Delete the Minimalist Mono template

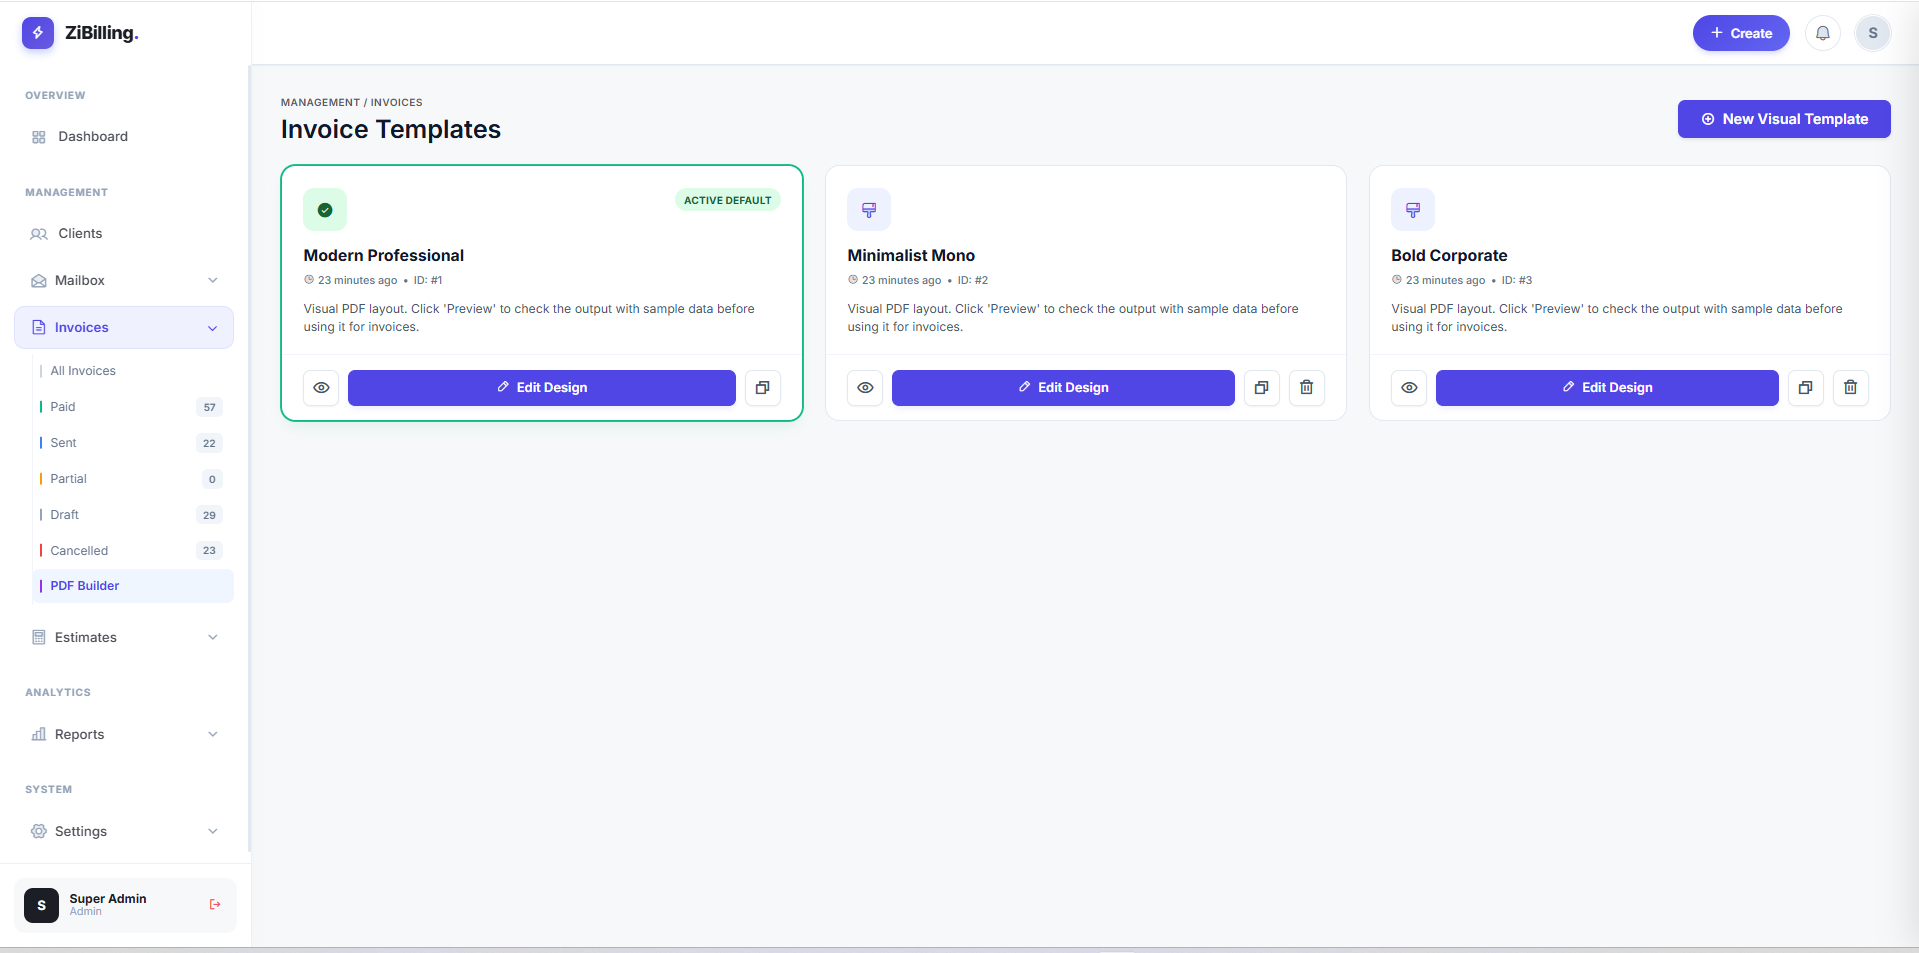tap(1306, 388)
